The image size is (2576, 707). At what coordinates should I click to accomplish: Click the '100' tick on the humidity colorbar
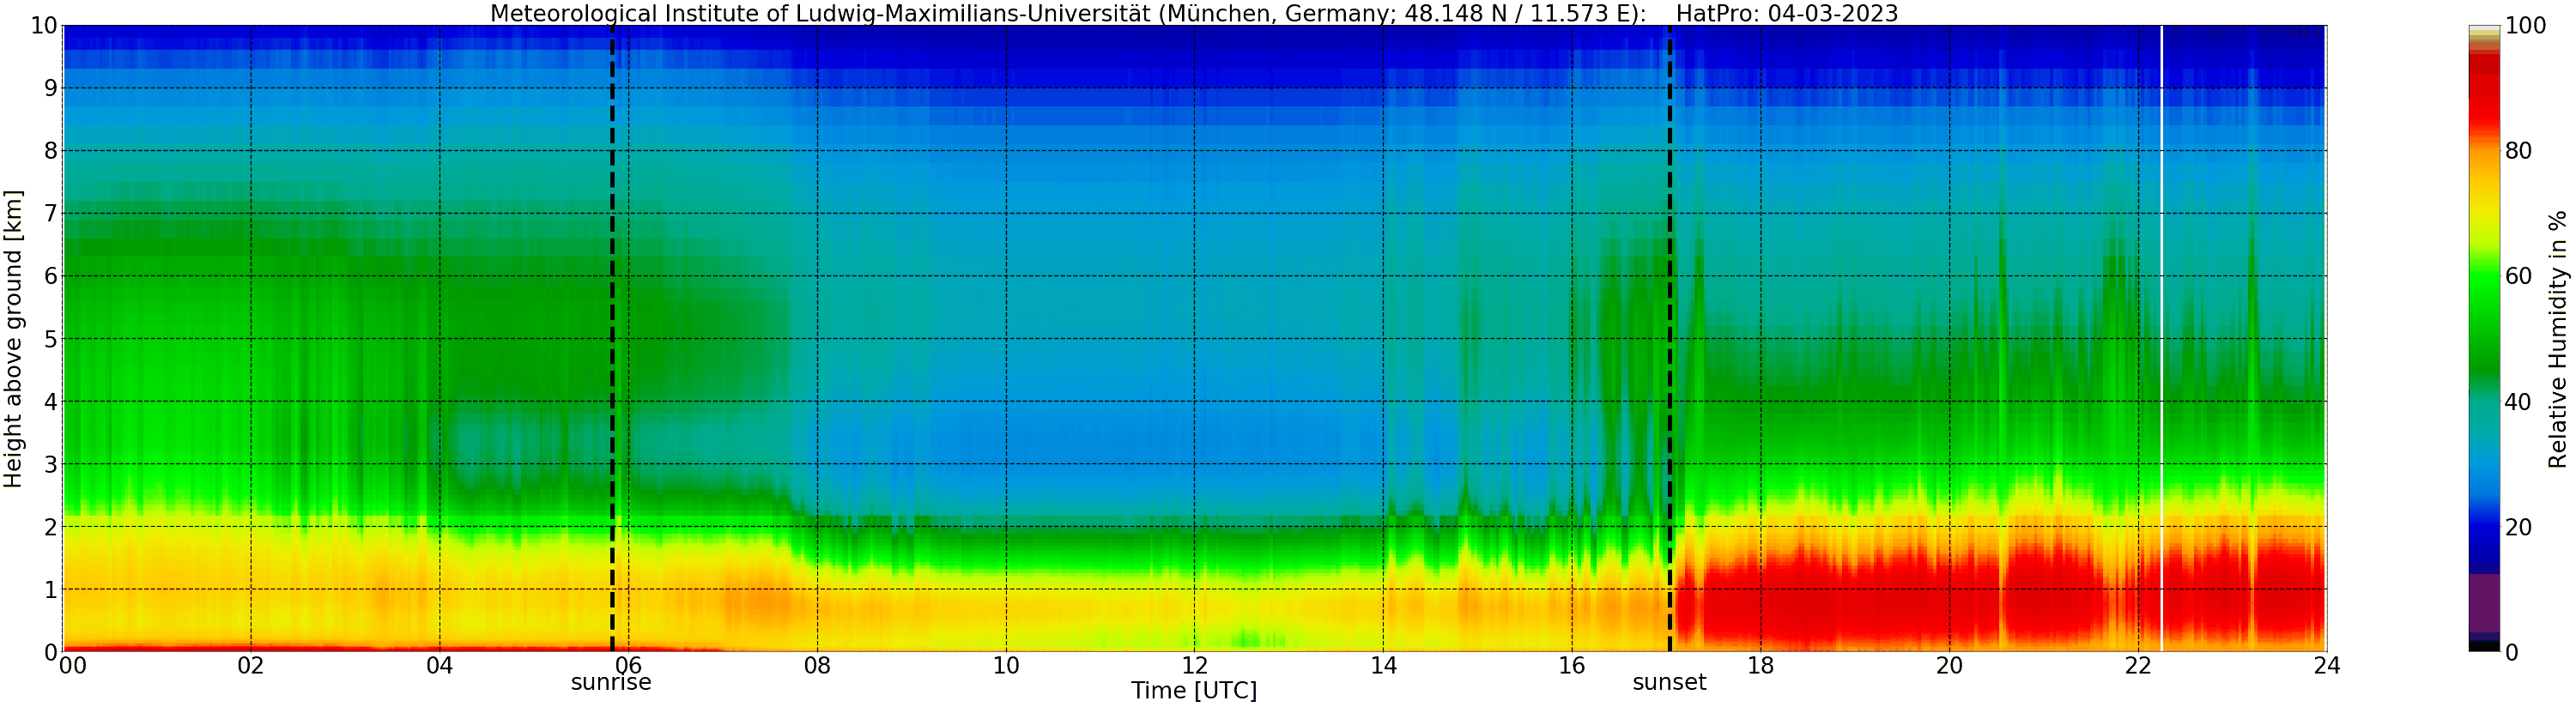[x=2525, y=26]
